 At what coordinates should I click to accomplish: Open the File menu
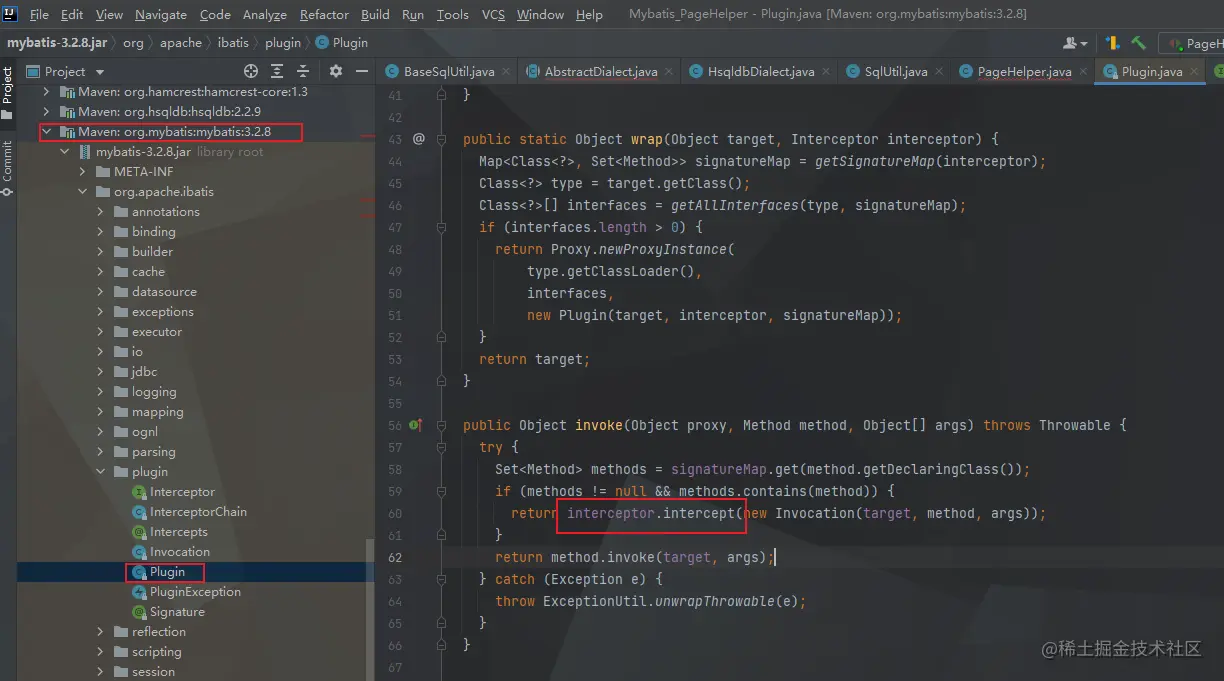39,14
